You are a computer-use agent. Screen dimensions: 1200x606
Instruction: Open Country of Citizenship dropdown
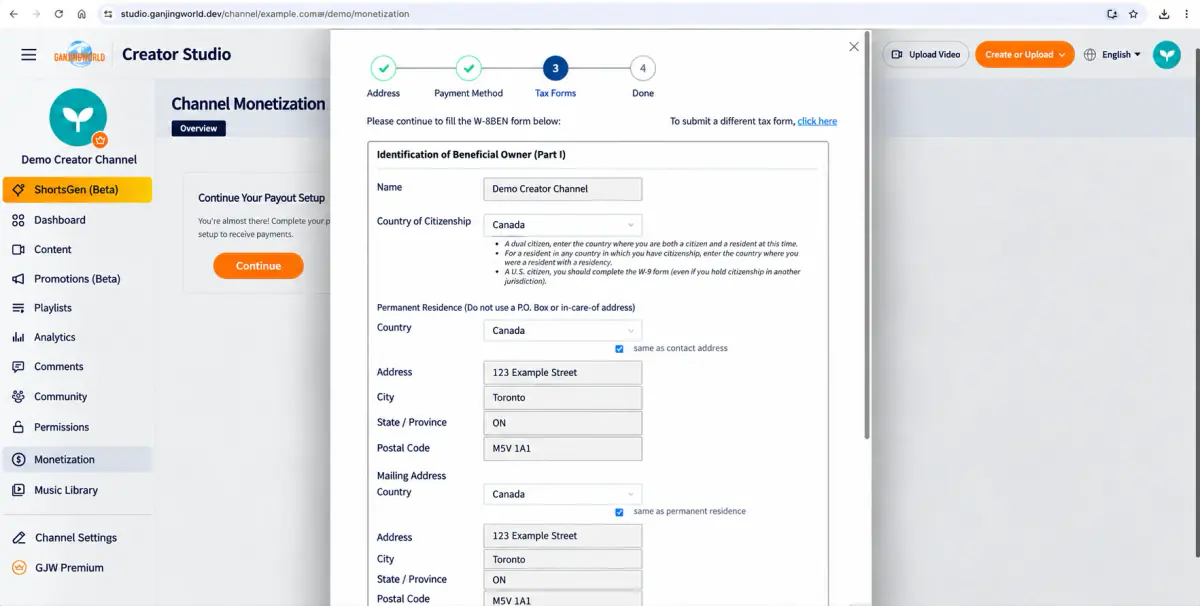562,225
